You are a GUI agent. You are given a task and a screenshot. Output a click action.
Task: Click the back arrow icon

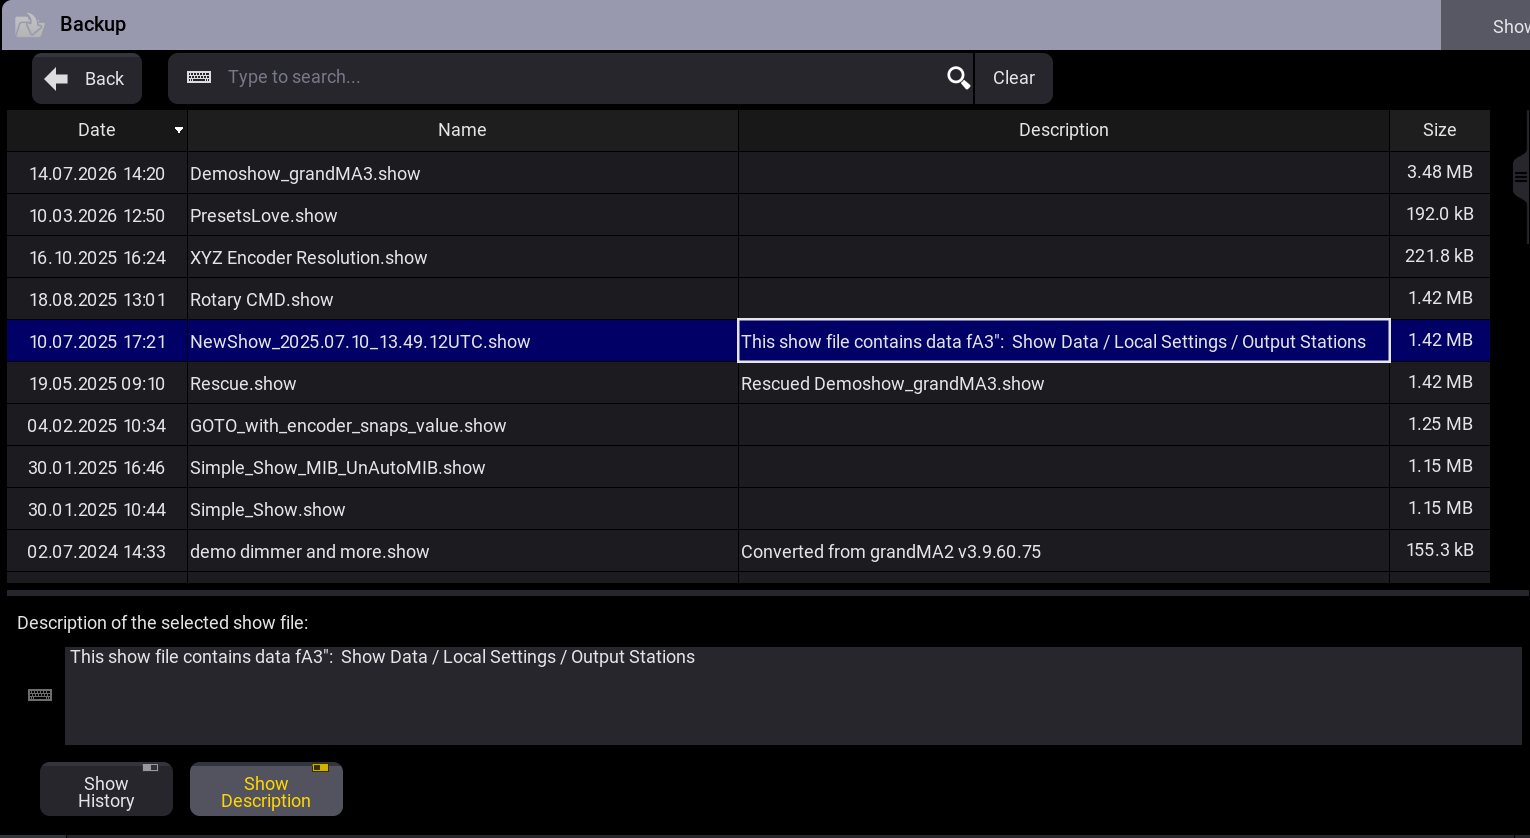coord(57,78)
